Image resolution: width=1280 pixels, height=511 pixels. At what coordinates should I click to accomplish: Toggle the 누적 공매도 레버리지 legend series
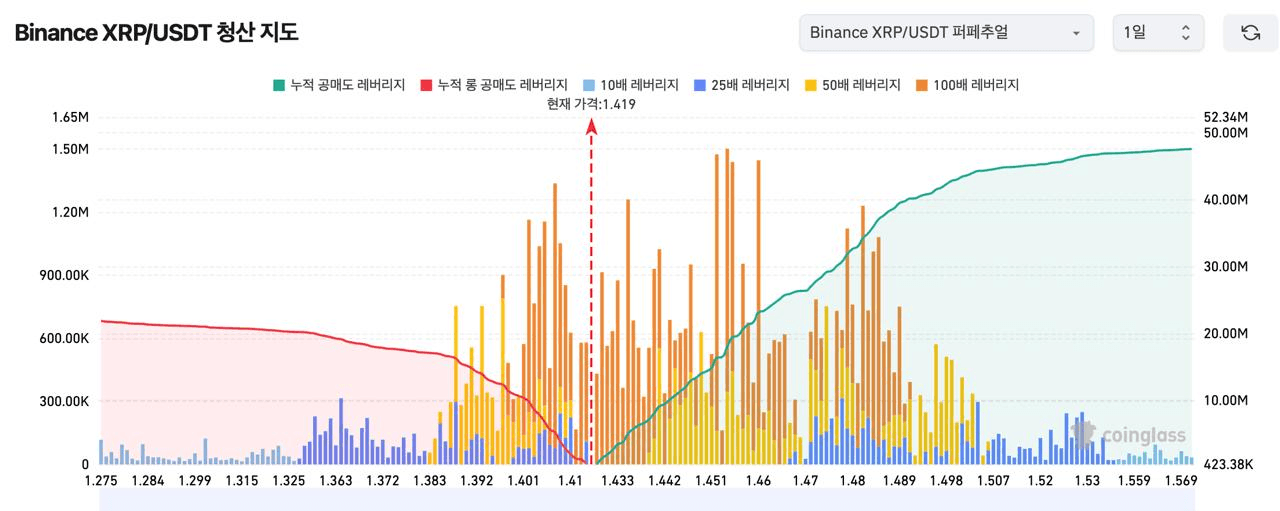point(338,85)
